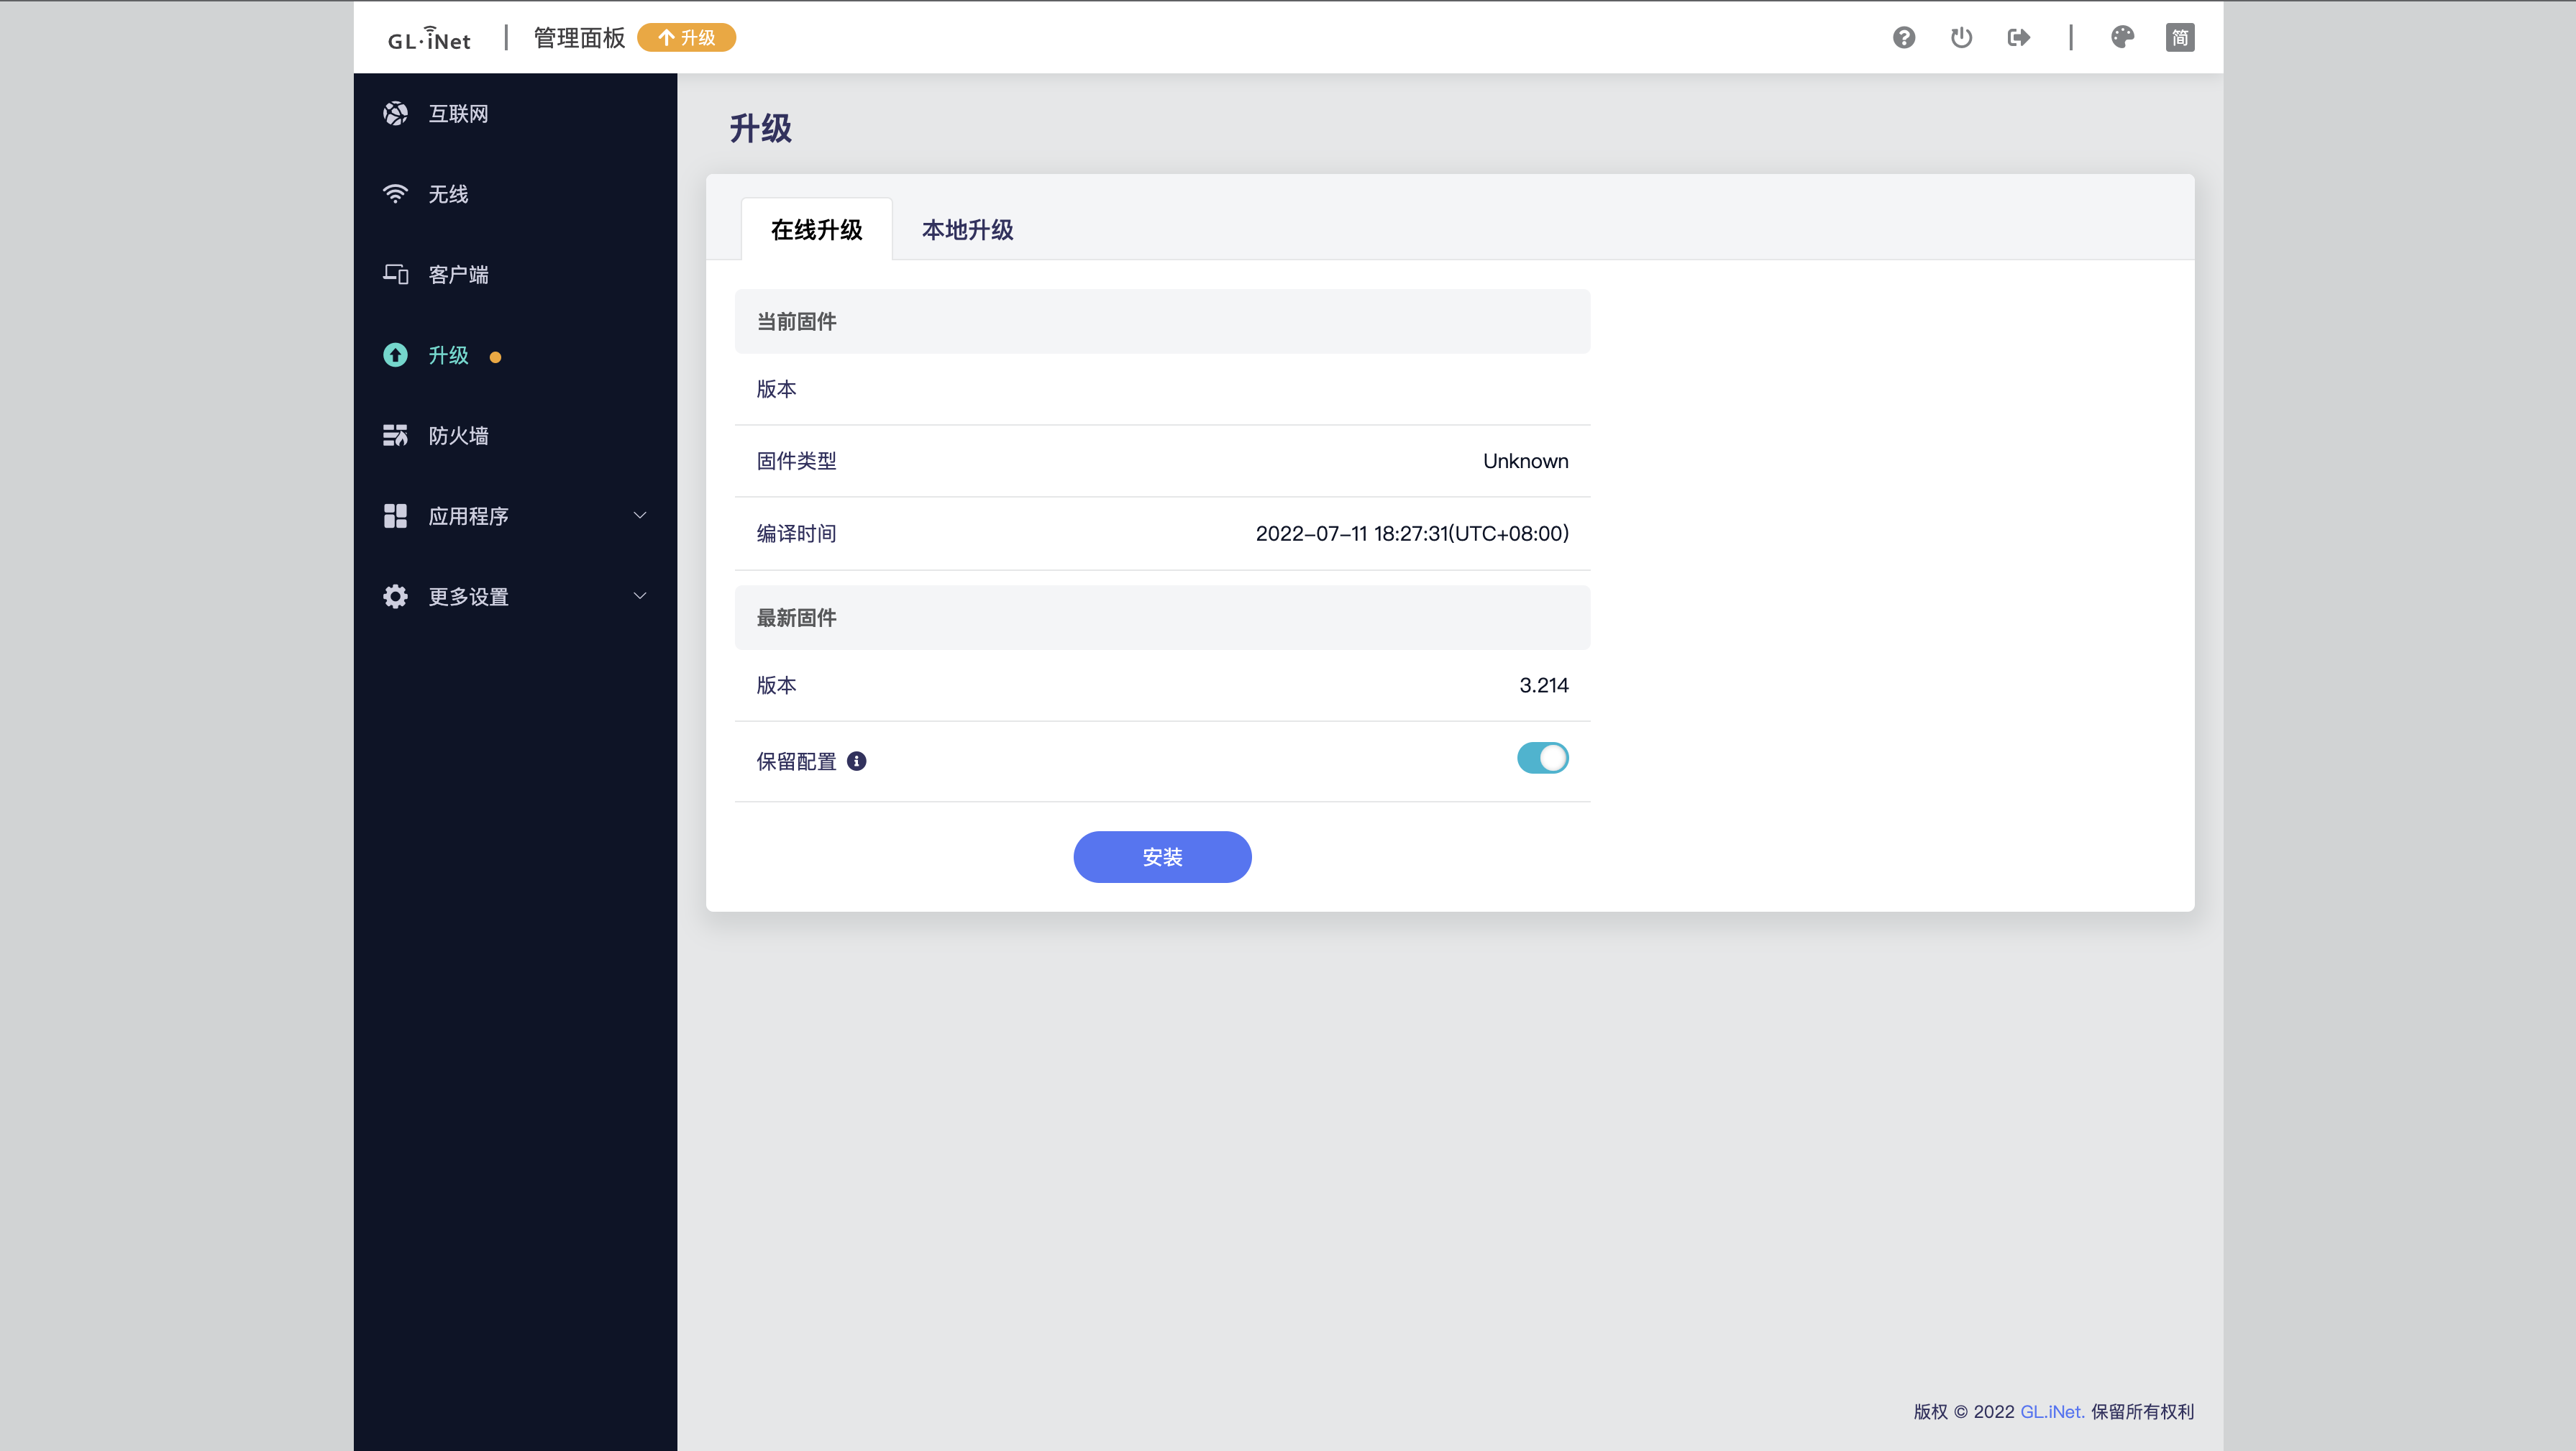Open the theme palette icon
2576x1451 pixels.
(2122, 38)
